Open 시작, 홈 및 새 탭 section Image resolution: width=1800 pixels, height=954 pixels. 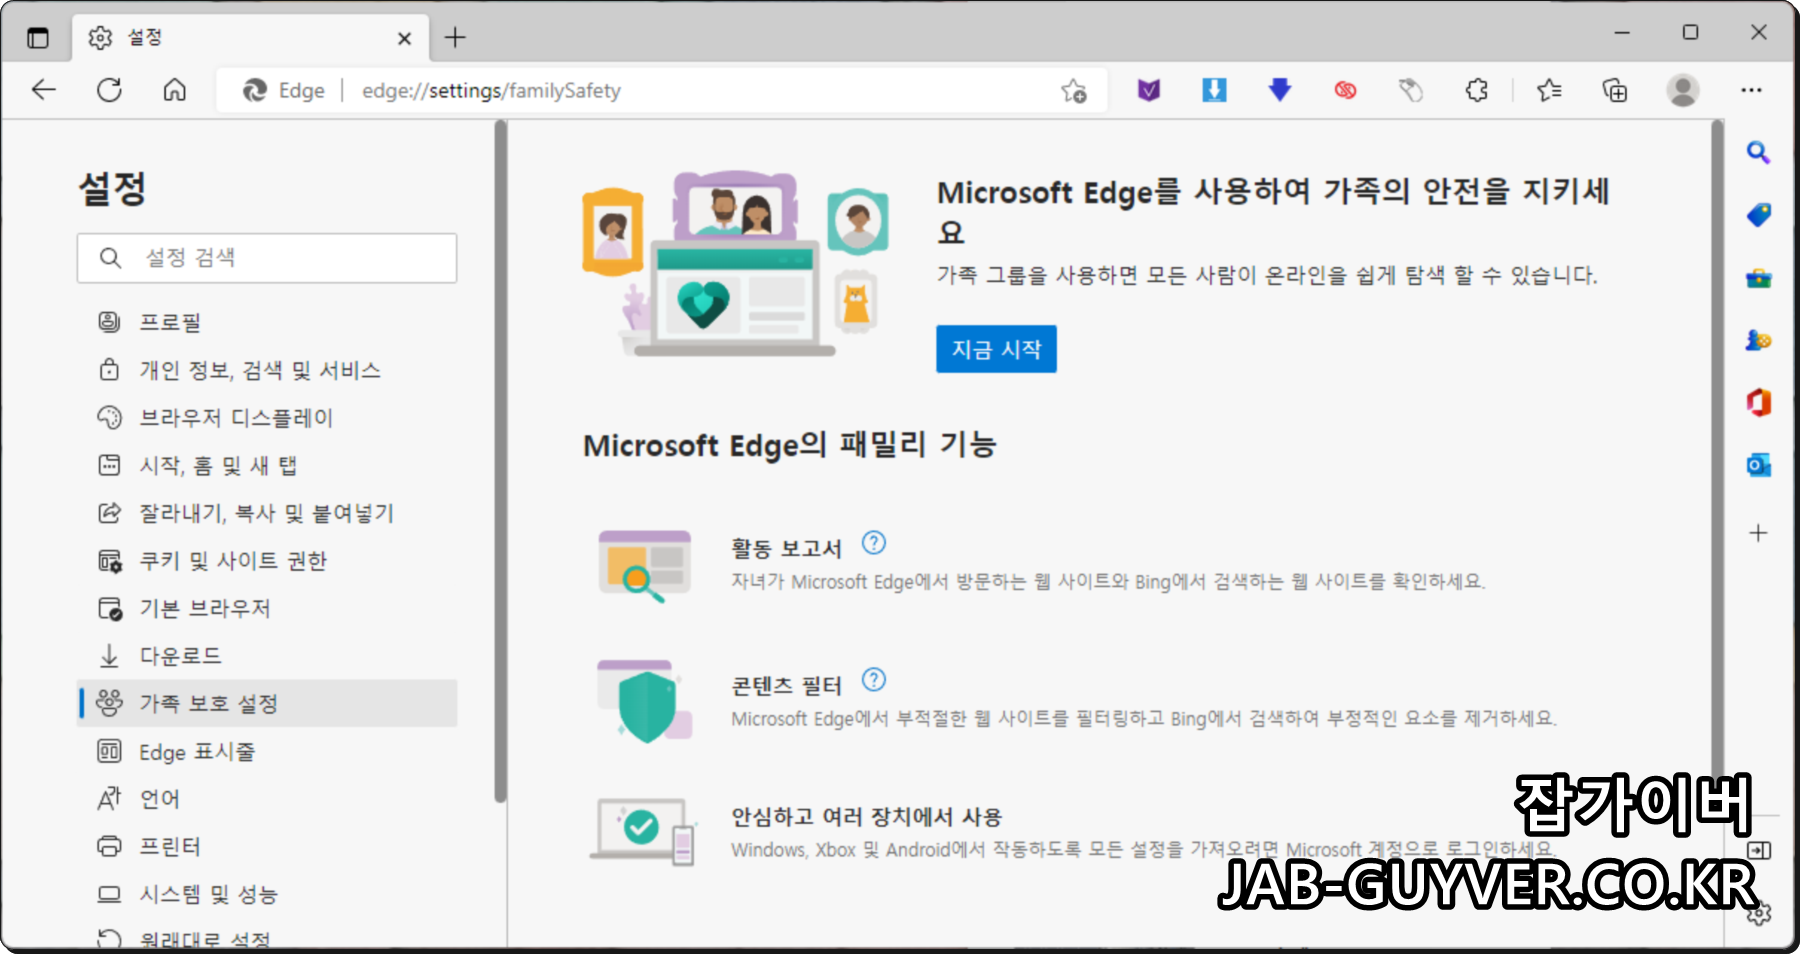pyautogui.click(x=267, y=465)
